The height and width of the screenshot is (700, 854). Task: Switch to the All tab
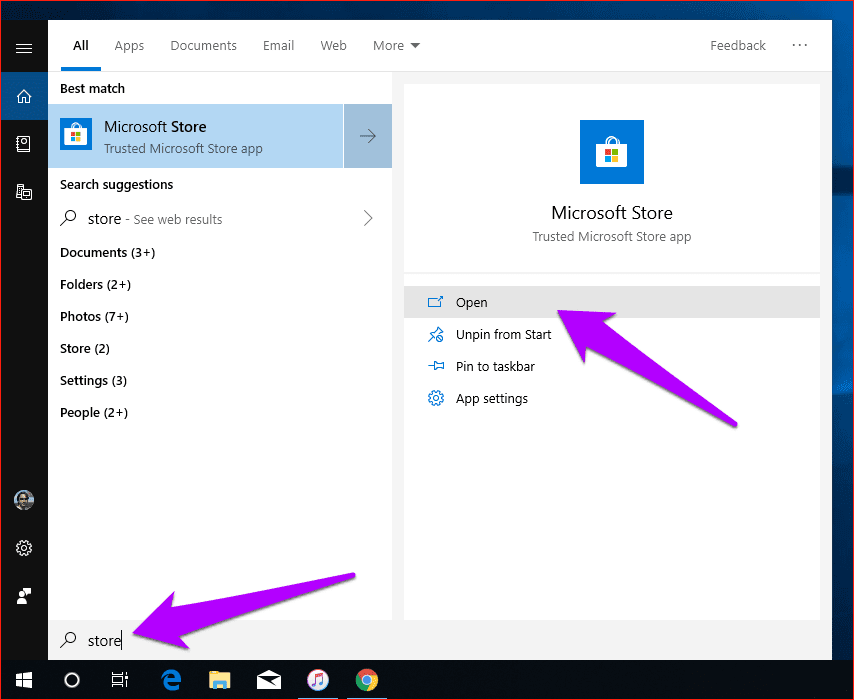(81, 46)
